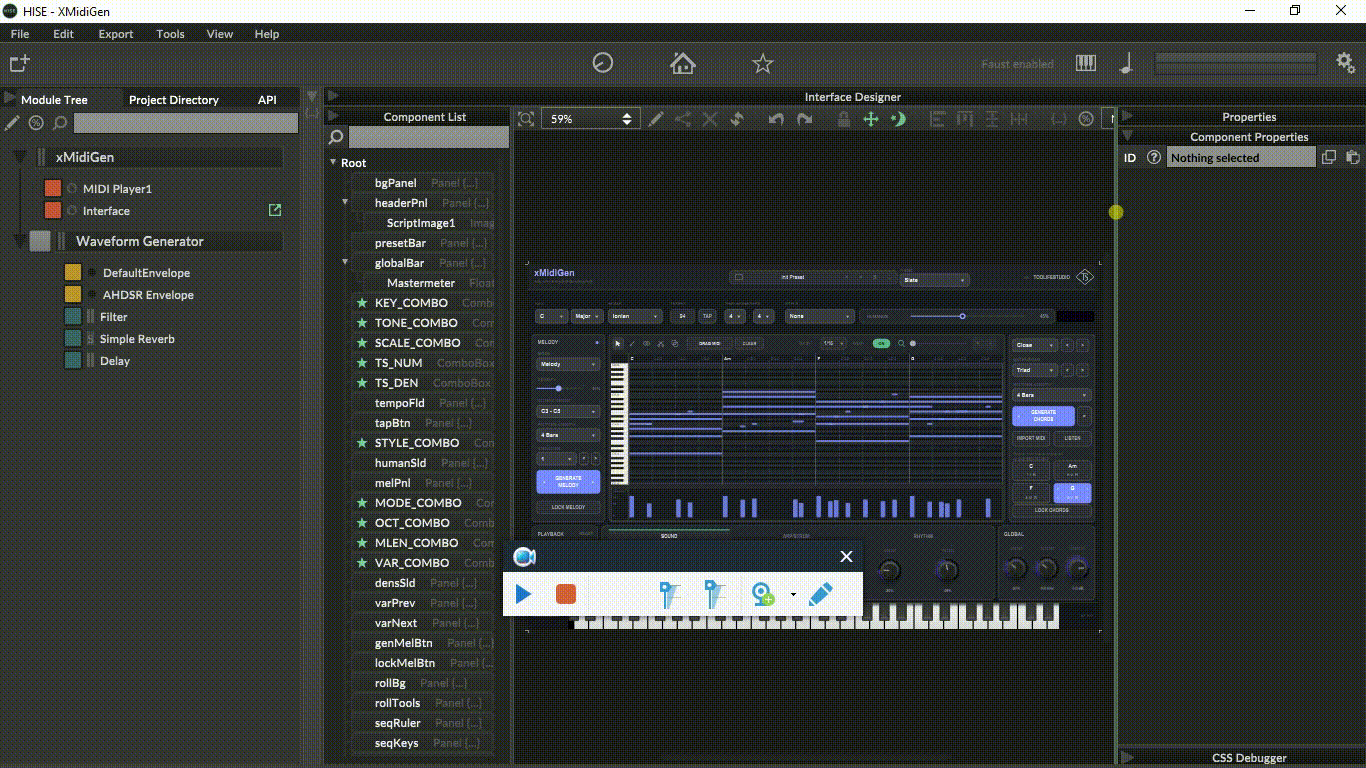Toggle the MIDI Player1 orange bypass square

[53, 188]
